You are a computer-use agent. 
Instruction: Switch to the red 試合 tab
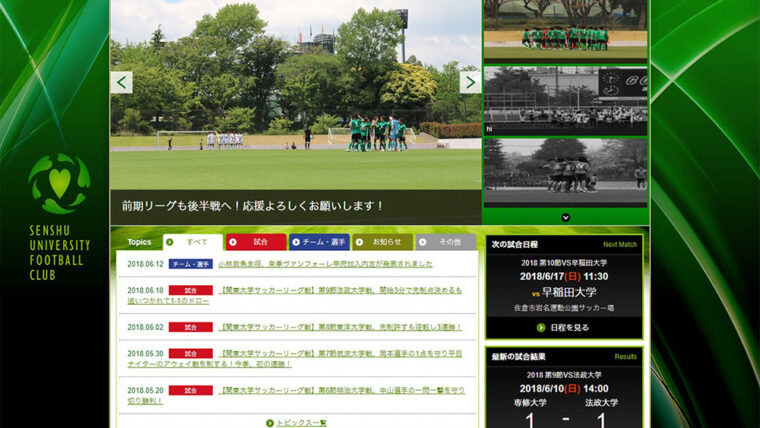pyautogui.click(x=256, y=242)
